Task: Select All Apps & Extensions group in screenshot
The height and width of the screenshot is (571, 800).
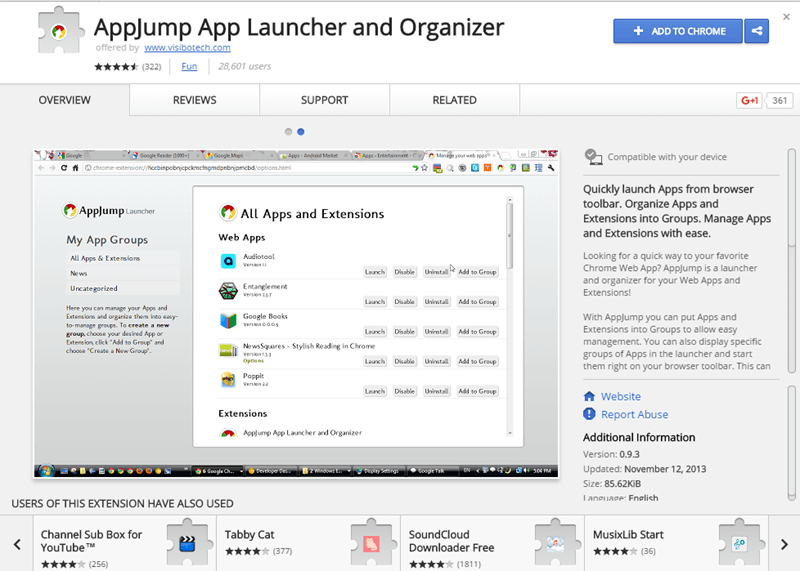Action: click(123, 258)
